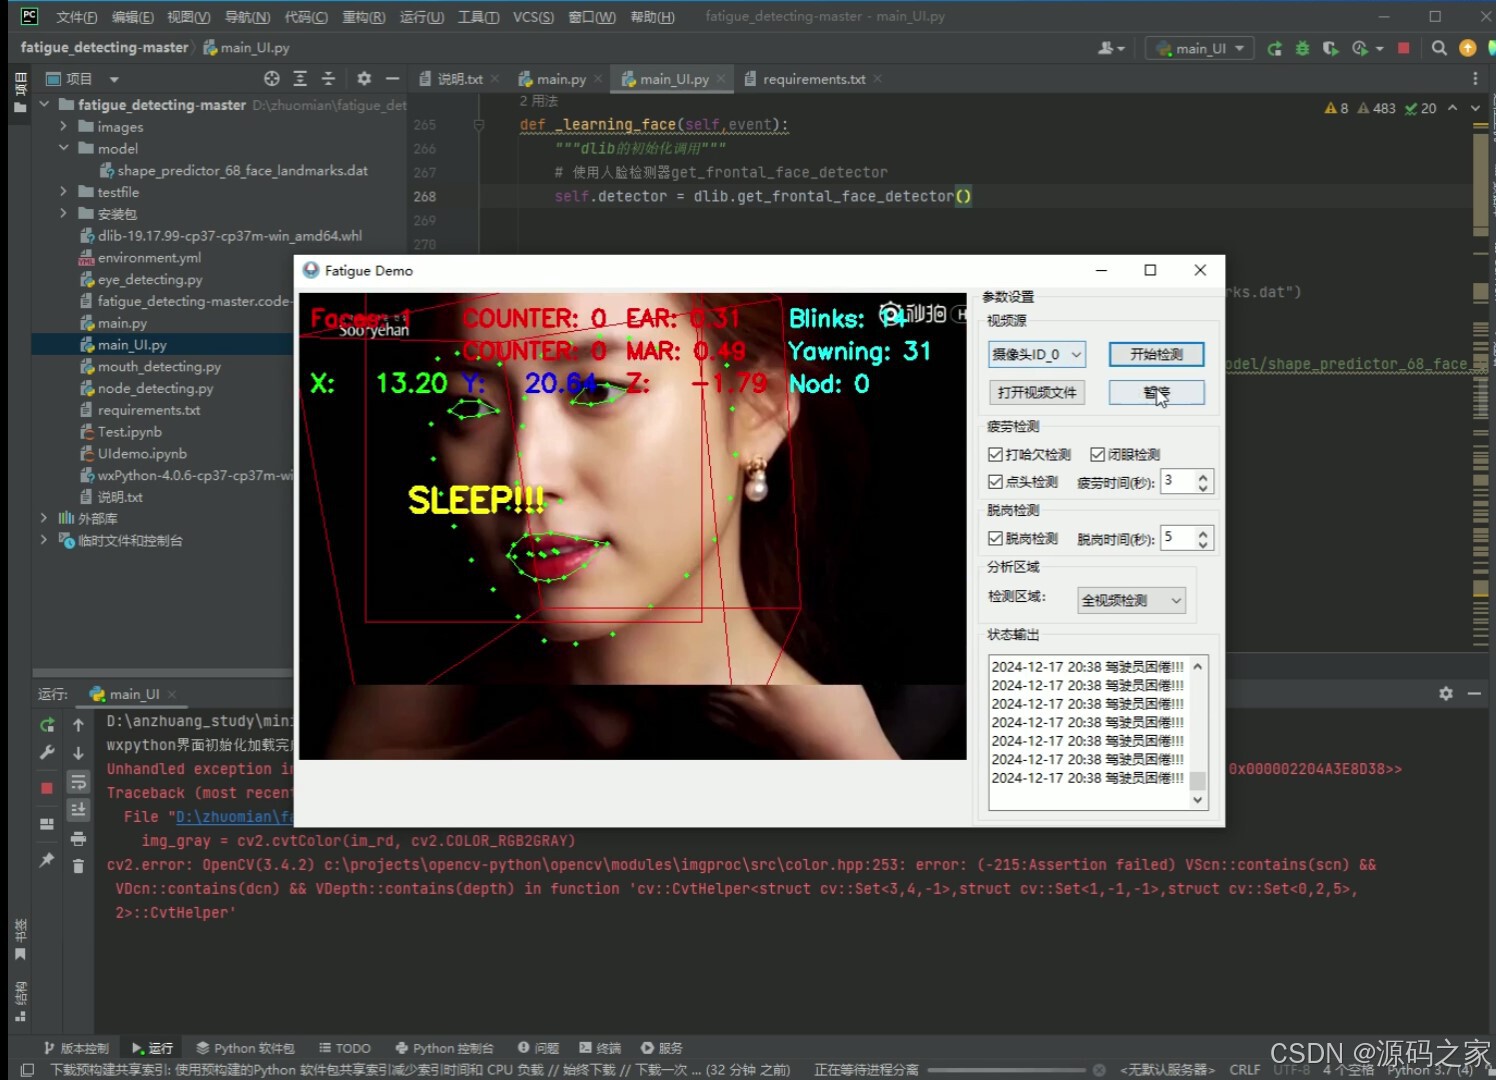This screenshot has height=1080, width=1496.
Task: Pin the run tab with pin icon
Action: tap(47, 860)
